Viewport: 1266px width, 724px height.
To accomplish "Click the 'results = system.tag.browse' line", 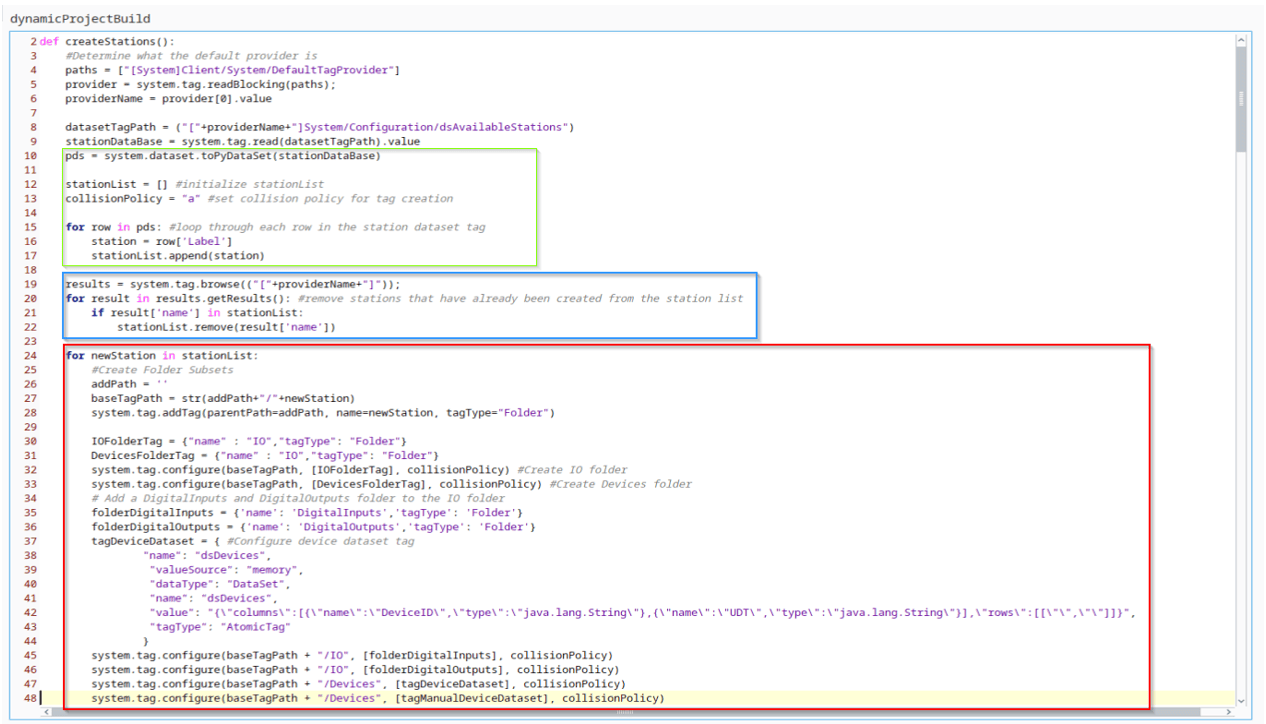I will point(233,284).
